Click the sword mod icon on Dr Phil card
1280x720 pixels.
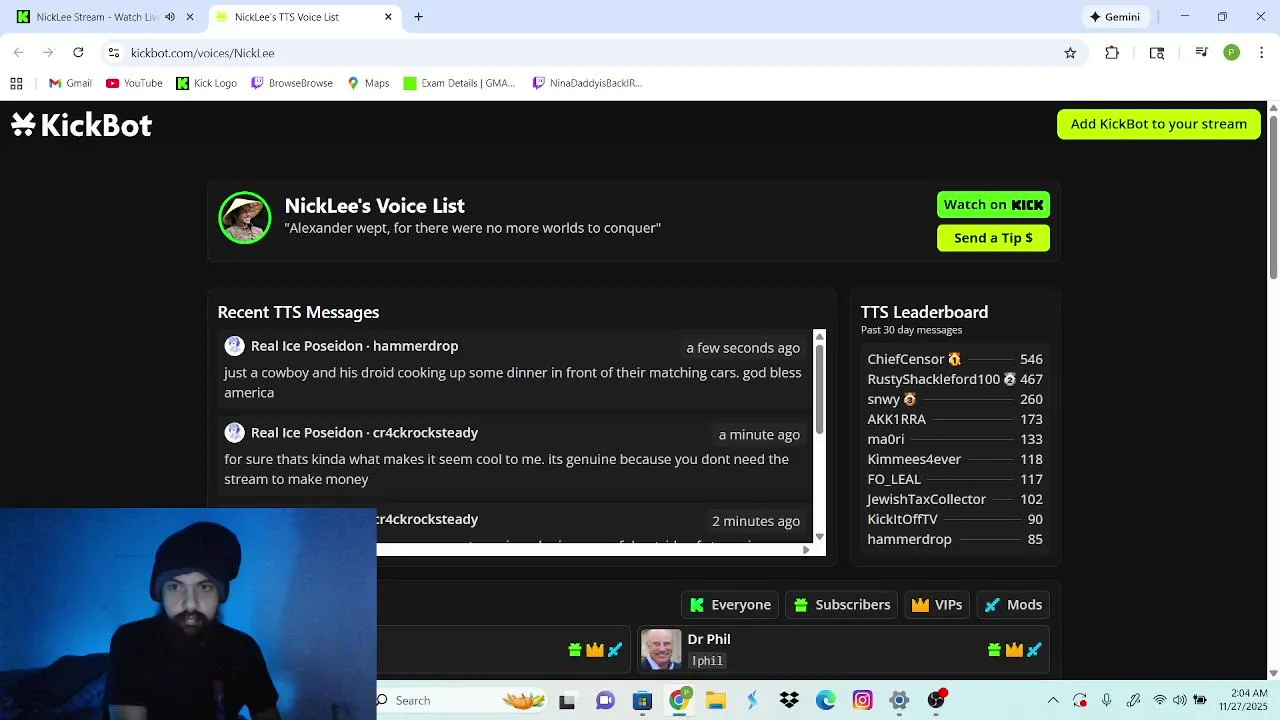[1034, 650]
